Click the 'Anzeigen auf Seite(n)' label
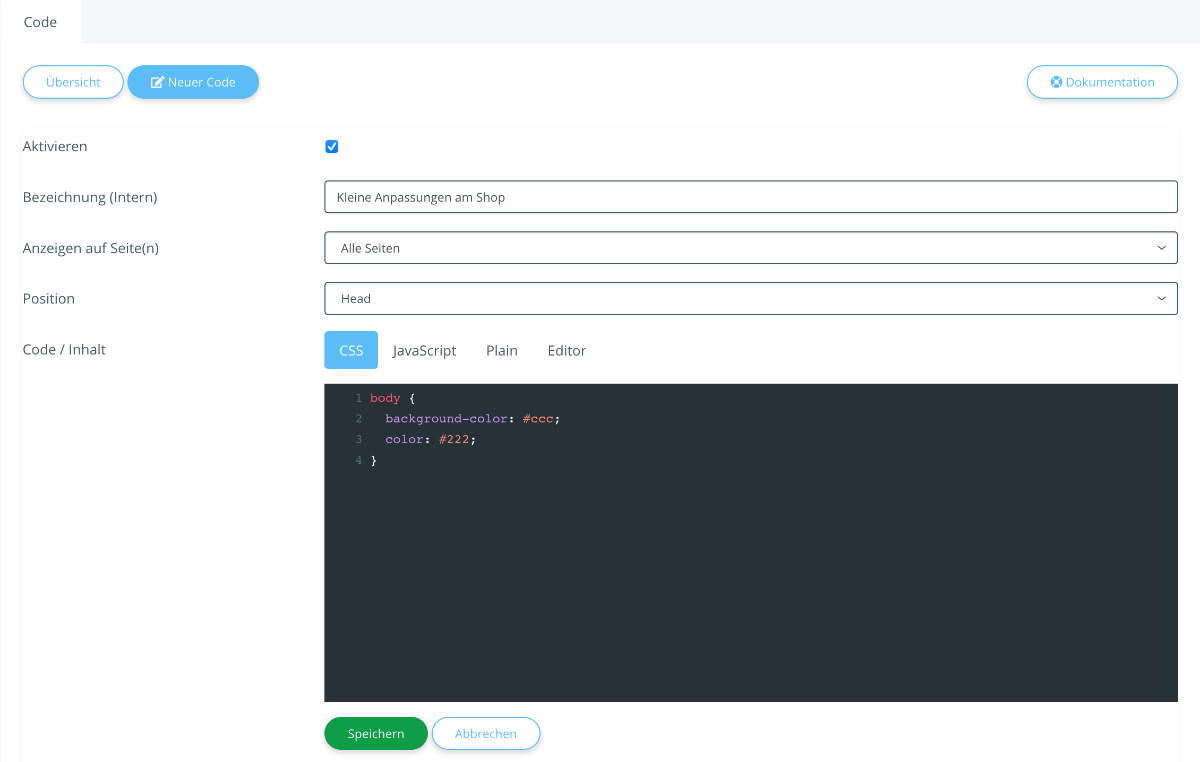This screenshot has width=1200, height=762. coord(91,248)
